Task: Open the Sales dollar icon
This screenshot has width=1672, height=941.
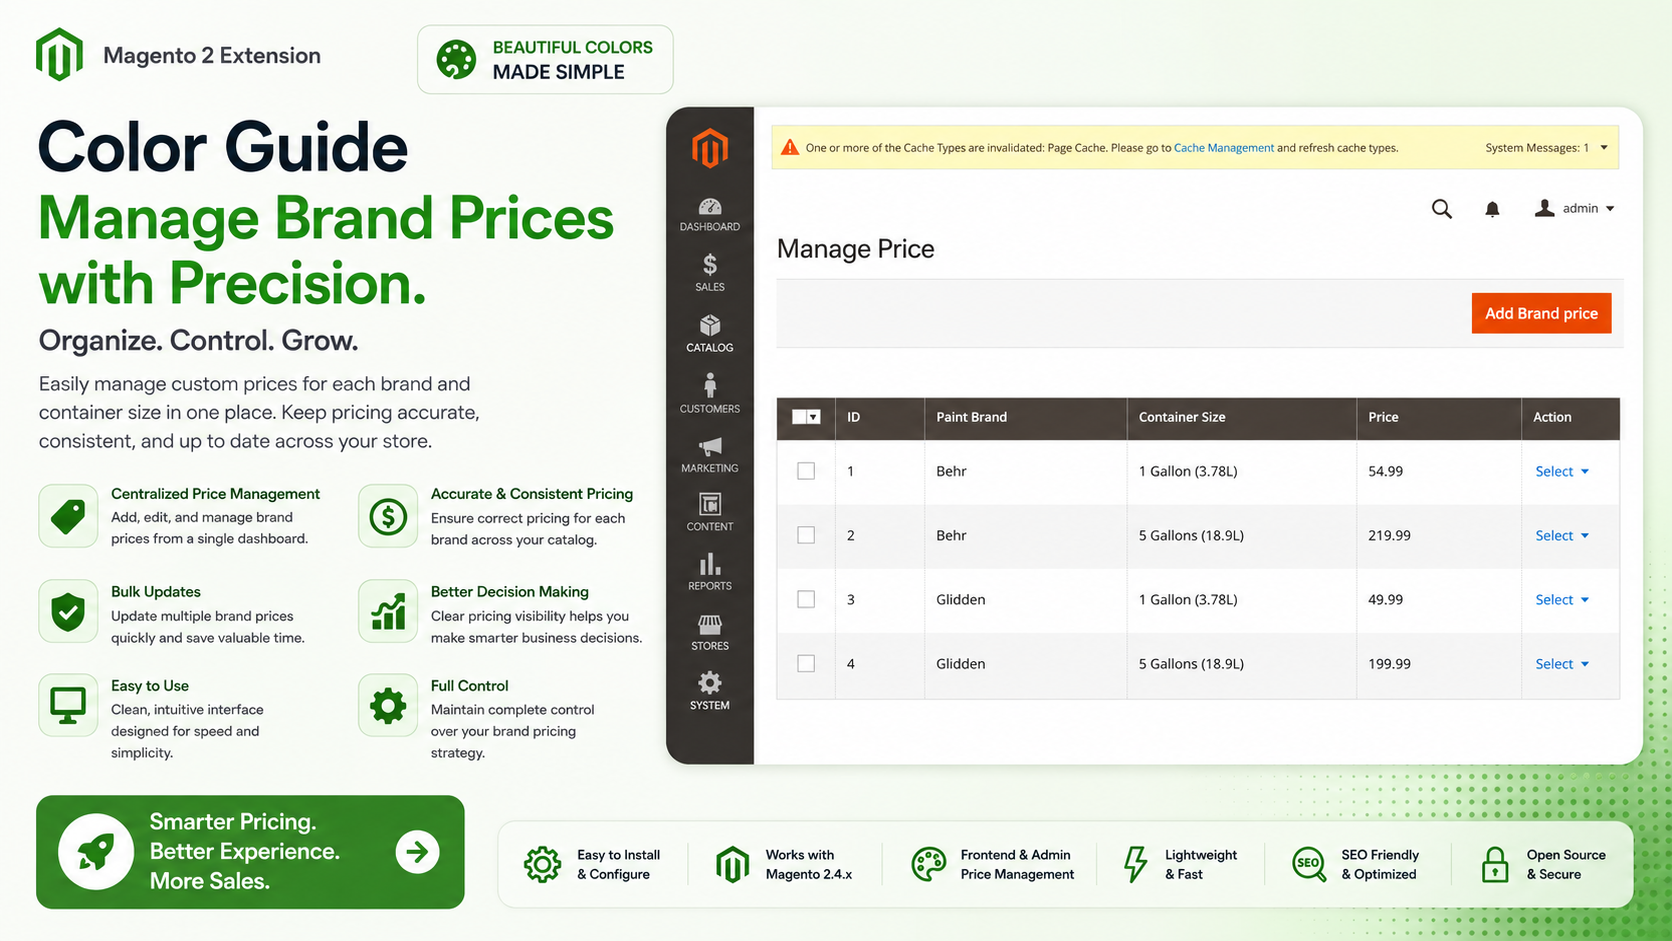Action: coord(710,265)
